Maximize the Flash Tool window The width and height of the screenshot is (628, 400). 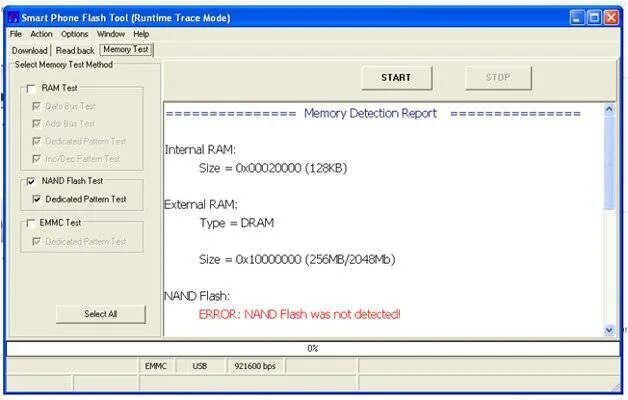(594, 18)
